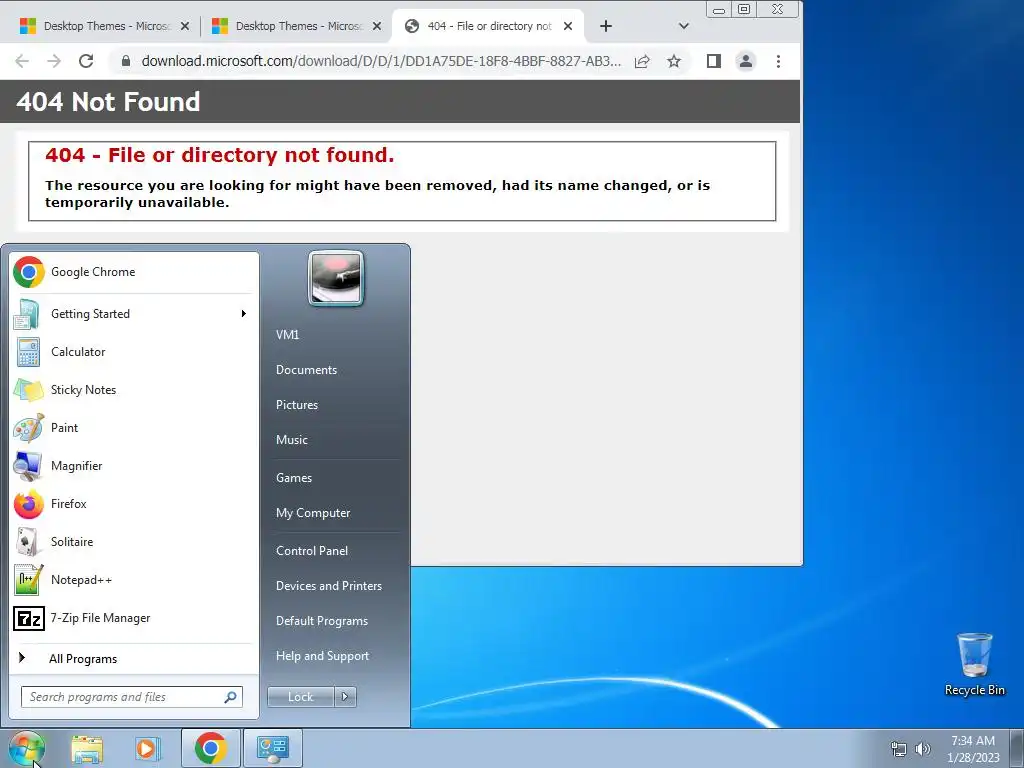Screen dimensions: 1024x768
Task: Open 7-Zip File Manager
Action: 134,618
